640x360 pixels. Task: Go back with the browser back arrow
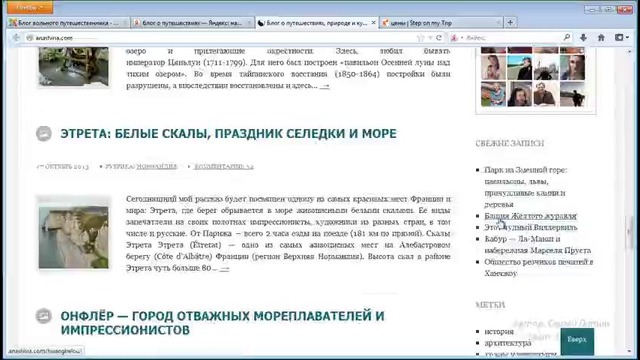(16, 38)
